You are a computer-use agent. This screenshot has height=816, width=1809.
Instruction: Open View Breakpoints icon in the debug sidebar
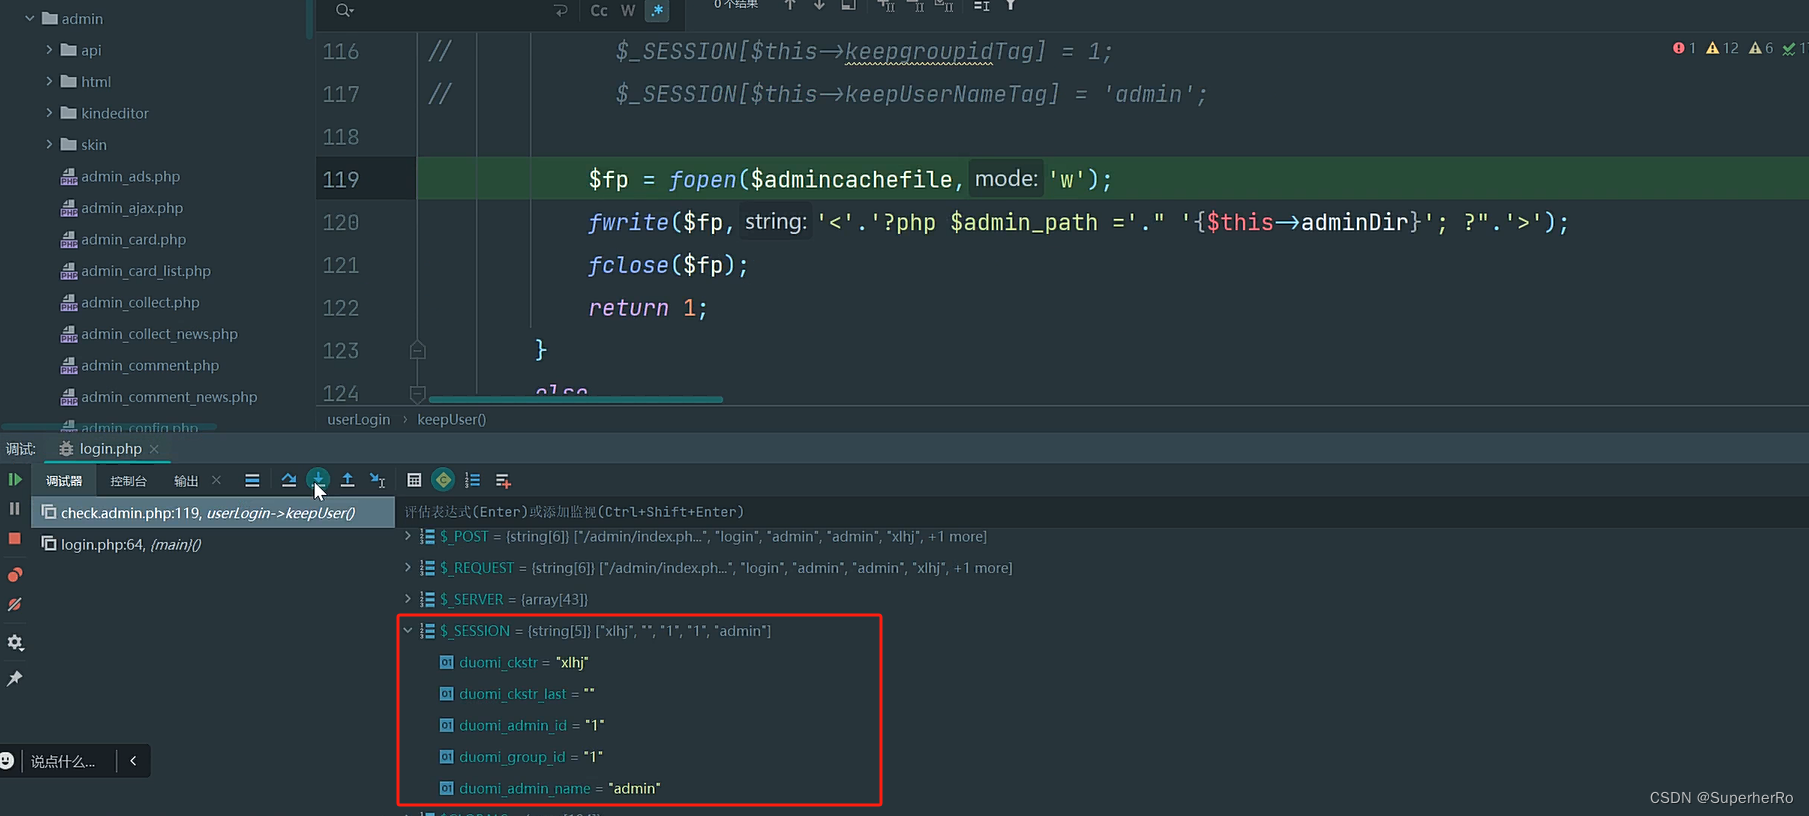click(15, 575)
